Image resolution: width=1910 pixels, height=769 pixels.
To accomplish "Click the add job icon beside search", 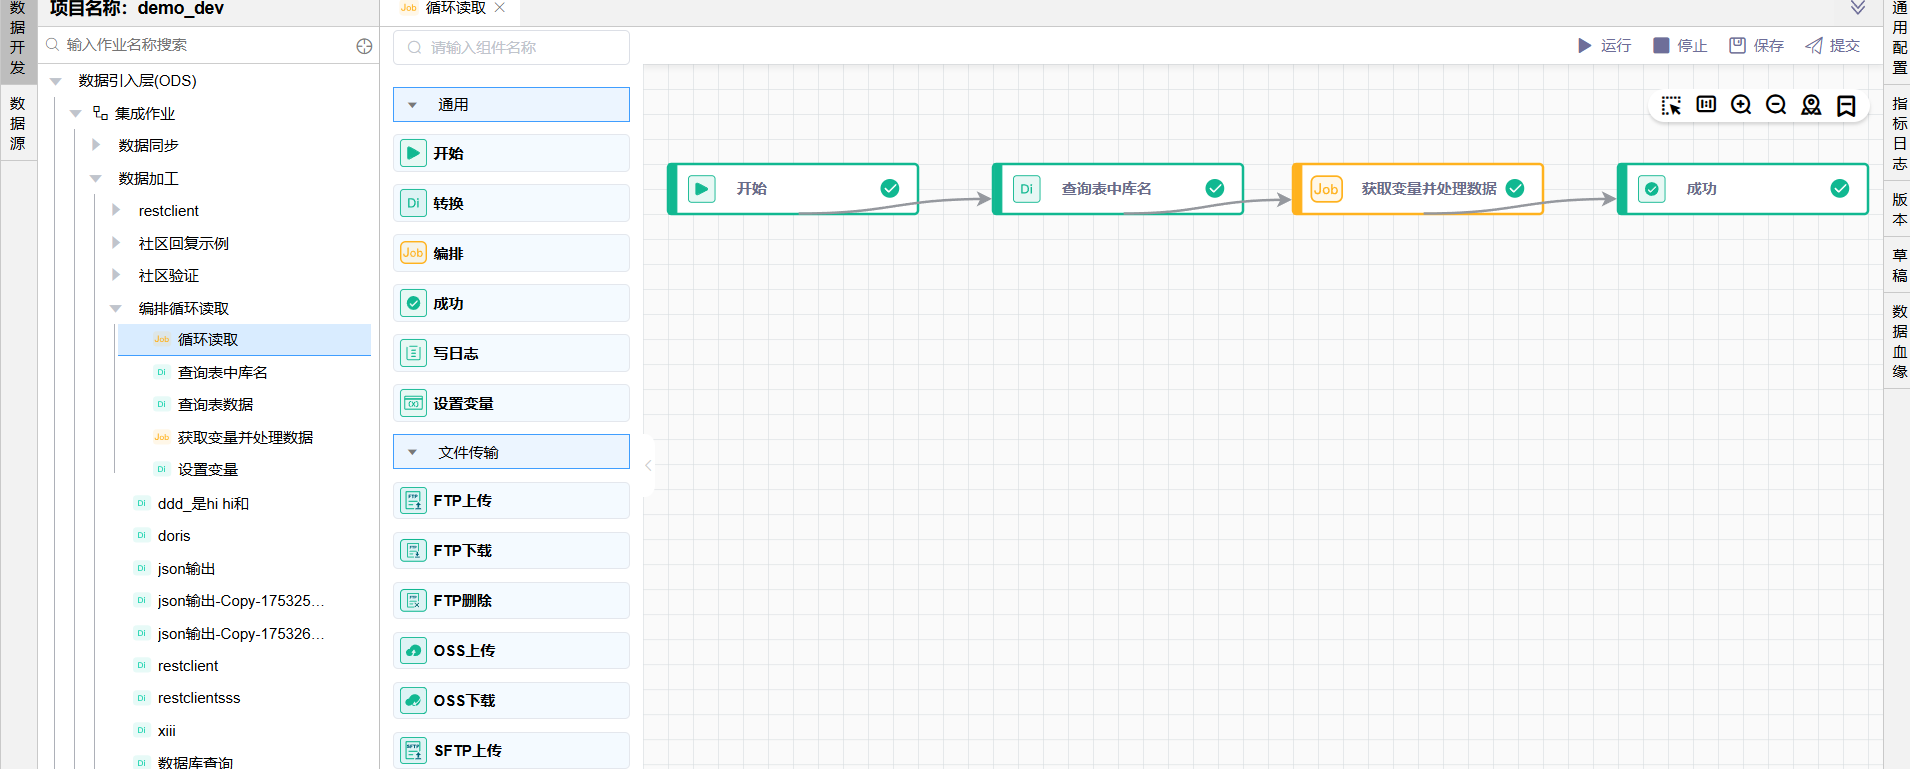I will pos(364,46).
